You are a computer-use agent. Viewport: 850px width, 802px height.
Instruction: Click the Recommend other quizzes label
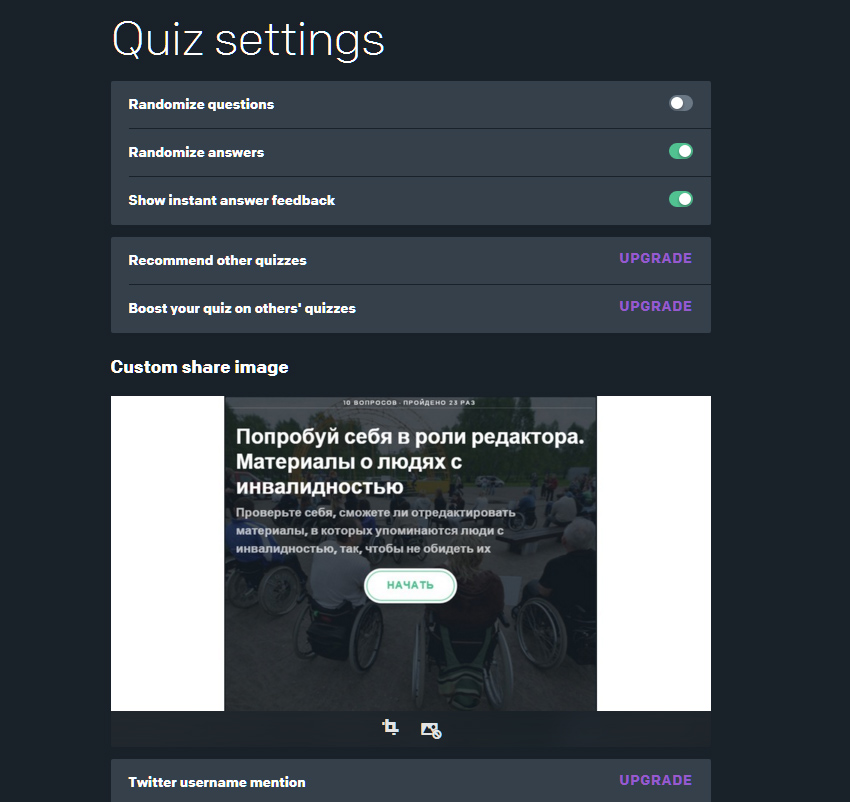coord(217,260)
